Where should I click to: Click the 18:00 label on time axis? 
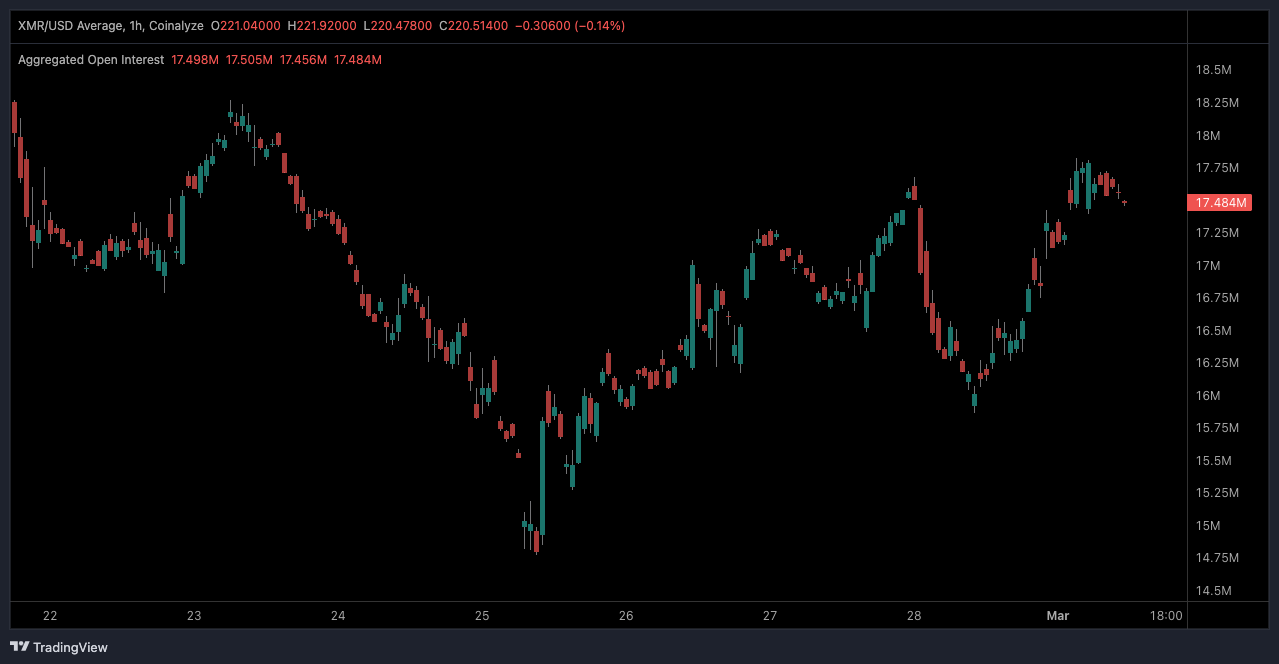click(1166, 616)
